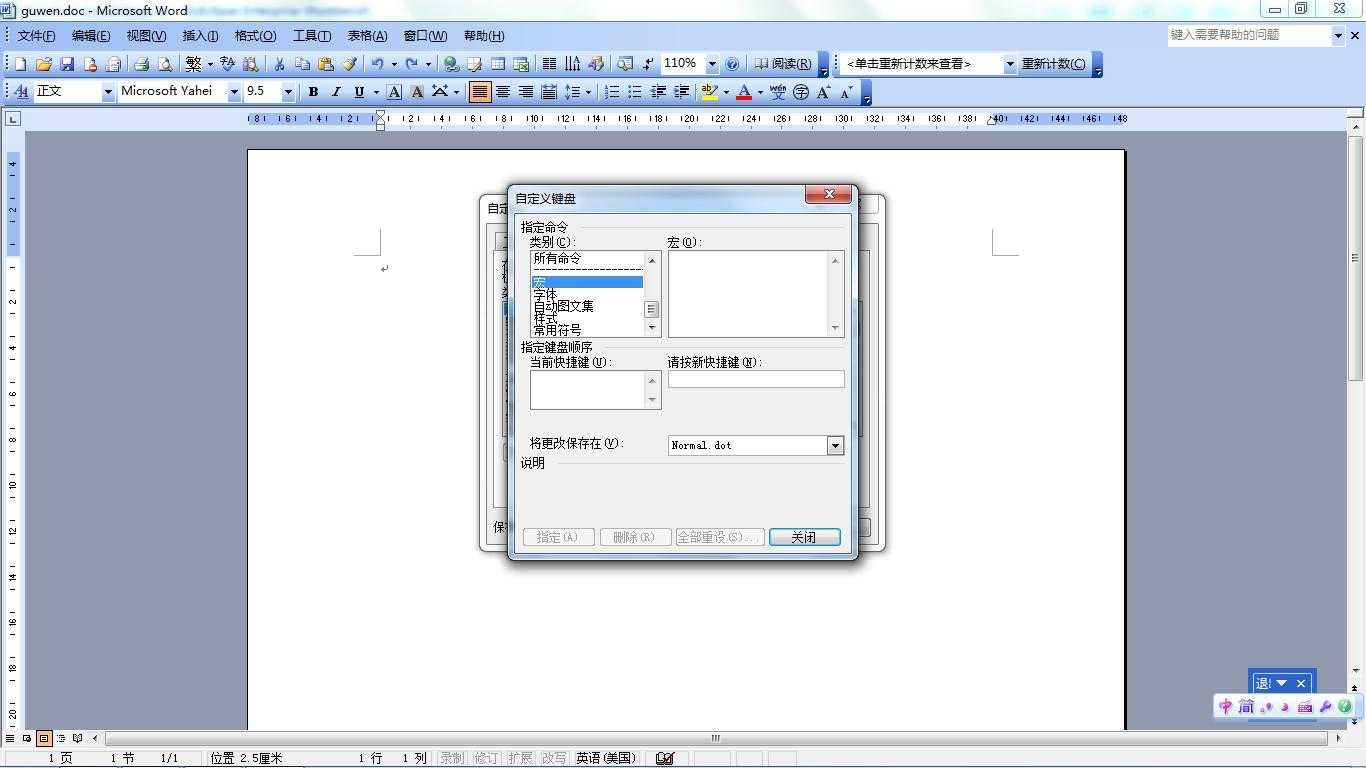1366x768 pixels.
Task: Open the Normal.dot save-in dropdown
Action: 835,445
